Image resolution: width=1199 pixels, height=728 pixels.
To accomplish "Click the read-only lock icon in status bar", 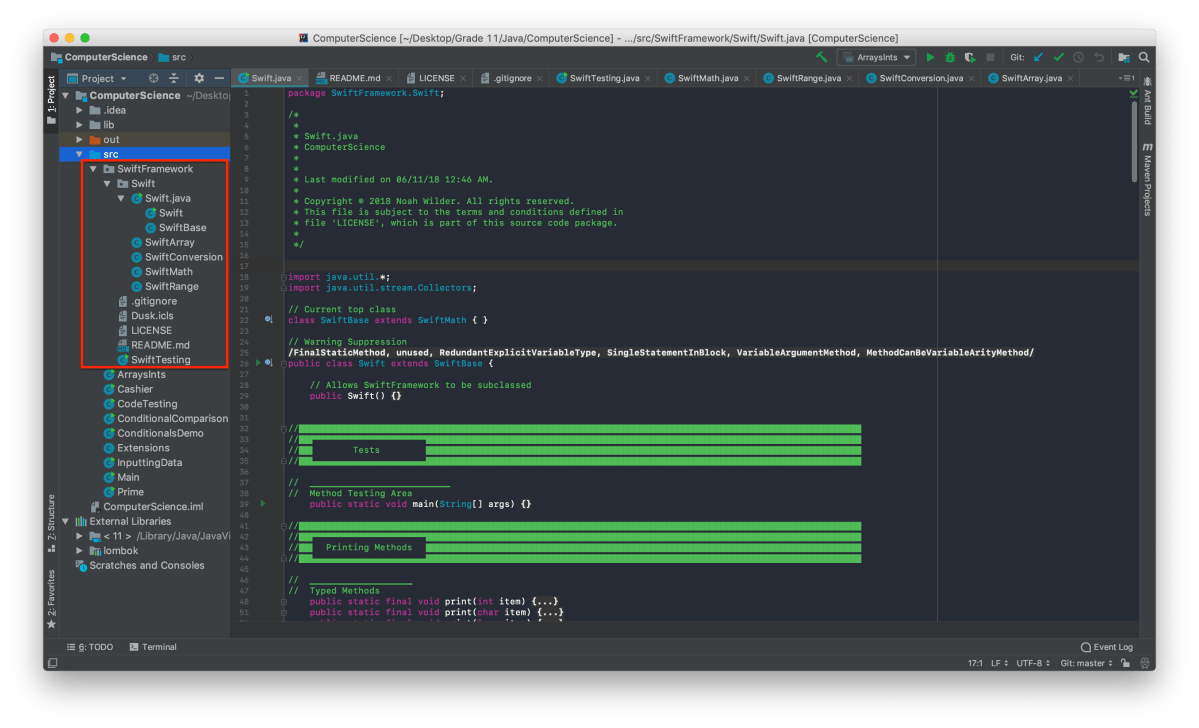I will coord(1126,663).
